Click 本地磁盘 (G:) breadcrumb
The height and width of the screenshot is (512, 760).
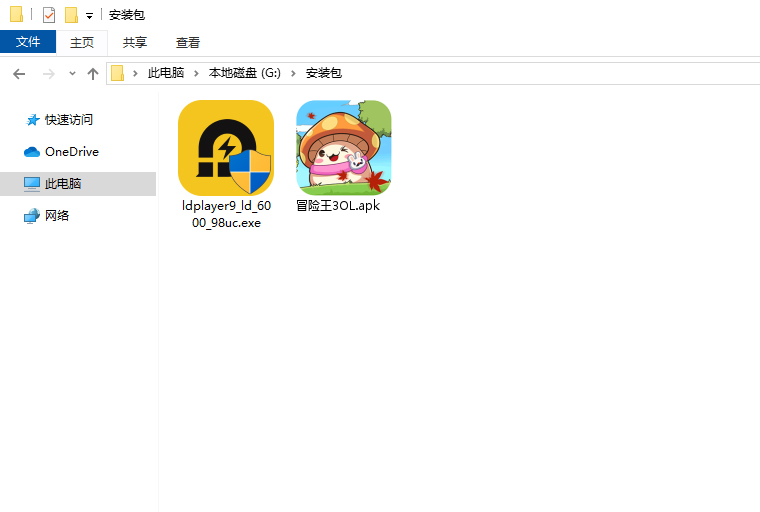click(x=245, y=73)
